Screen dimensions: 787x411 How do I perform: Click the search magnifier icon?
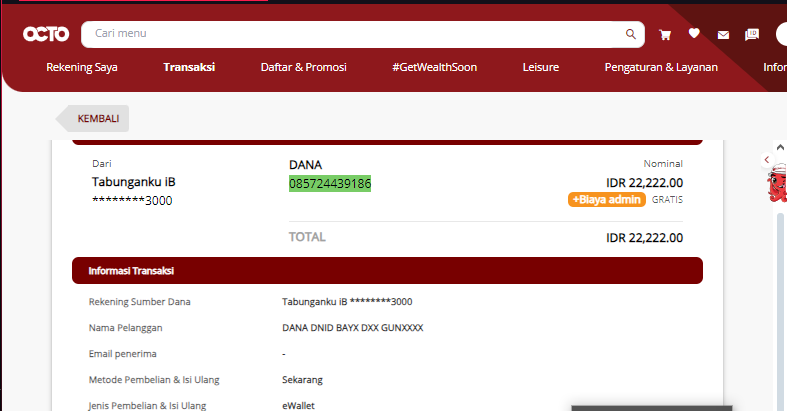[630, 34]
